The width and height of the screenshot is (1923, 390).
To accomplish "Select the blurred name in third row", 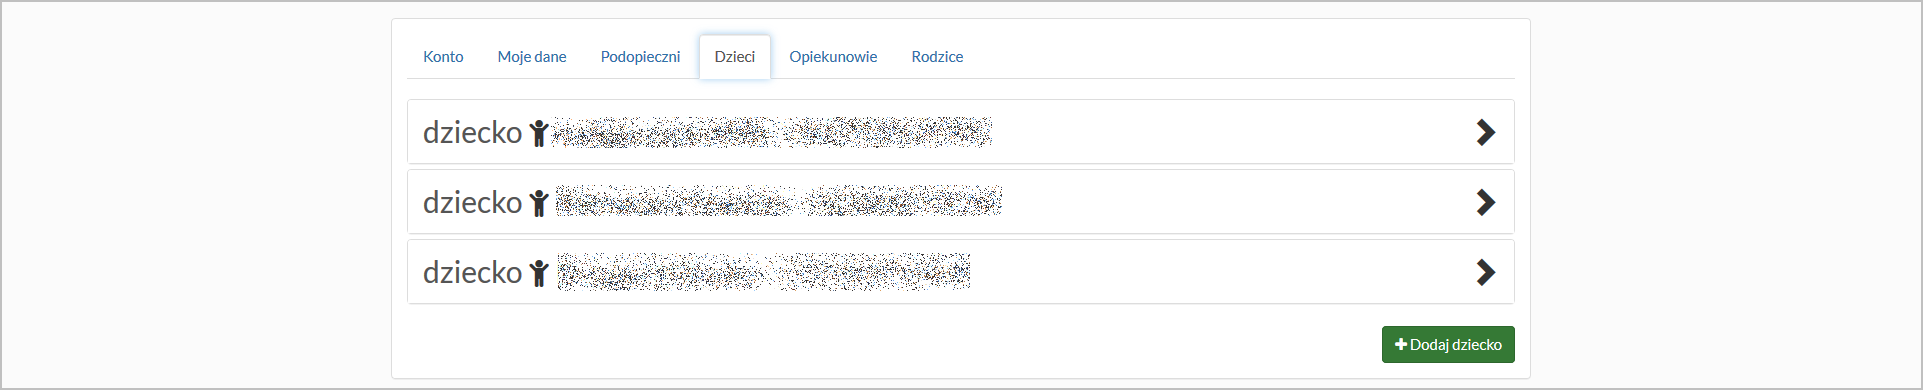I will (x=764, y=271).
